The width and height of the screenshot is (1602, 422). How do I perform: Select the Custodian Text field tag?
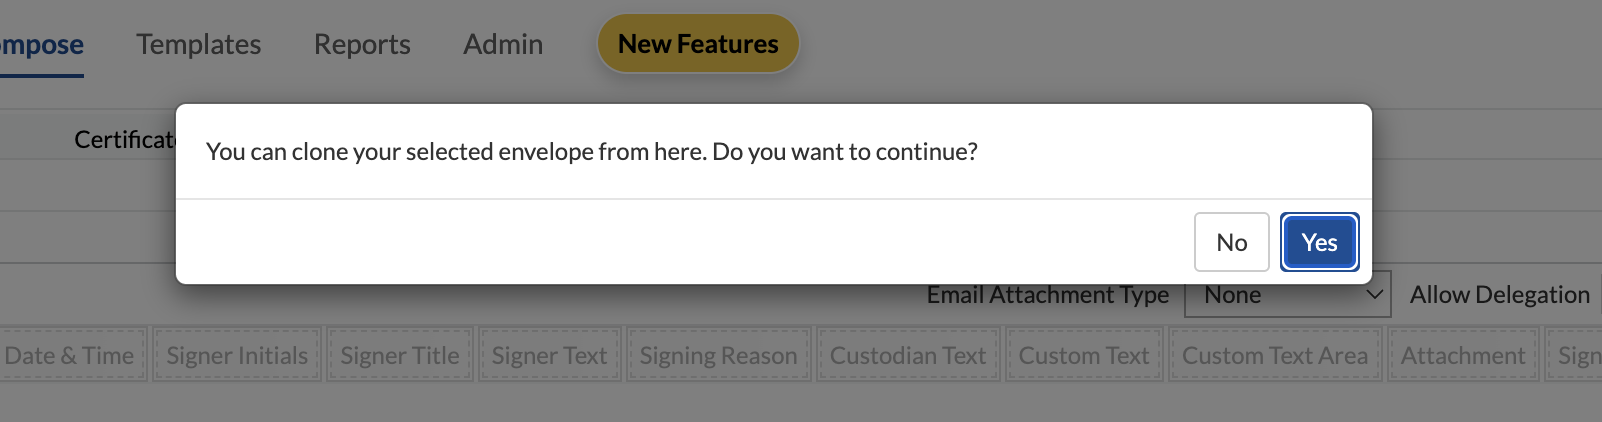click(x=907, y=356)
